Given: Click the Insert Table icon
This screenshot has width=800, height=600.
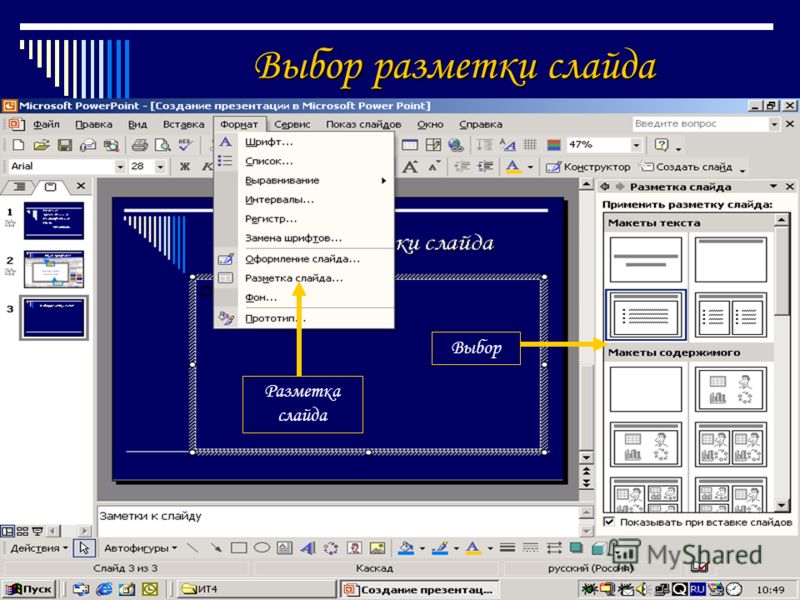Looking at the screenshot, I should (410, 145).
